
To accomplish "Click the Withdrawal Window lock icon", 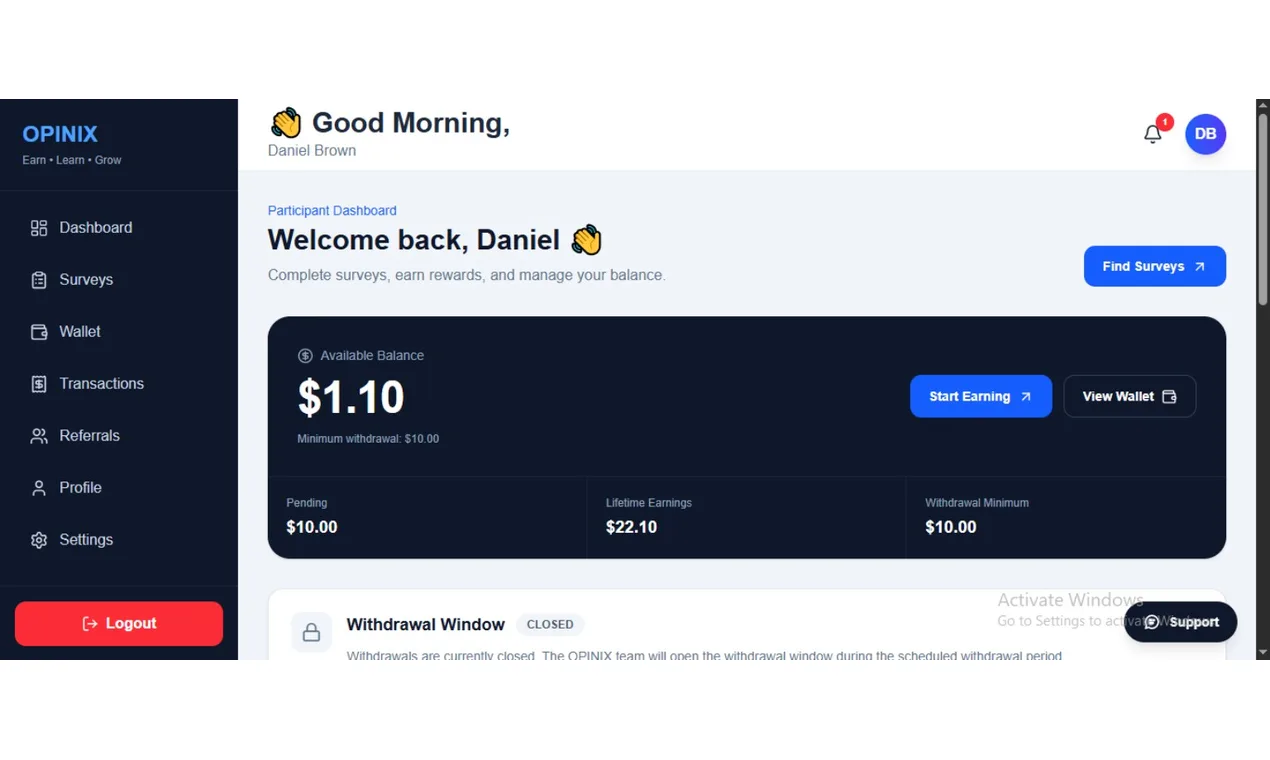I will pos(311,633).
